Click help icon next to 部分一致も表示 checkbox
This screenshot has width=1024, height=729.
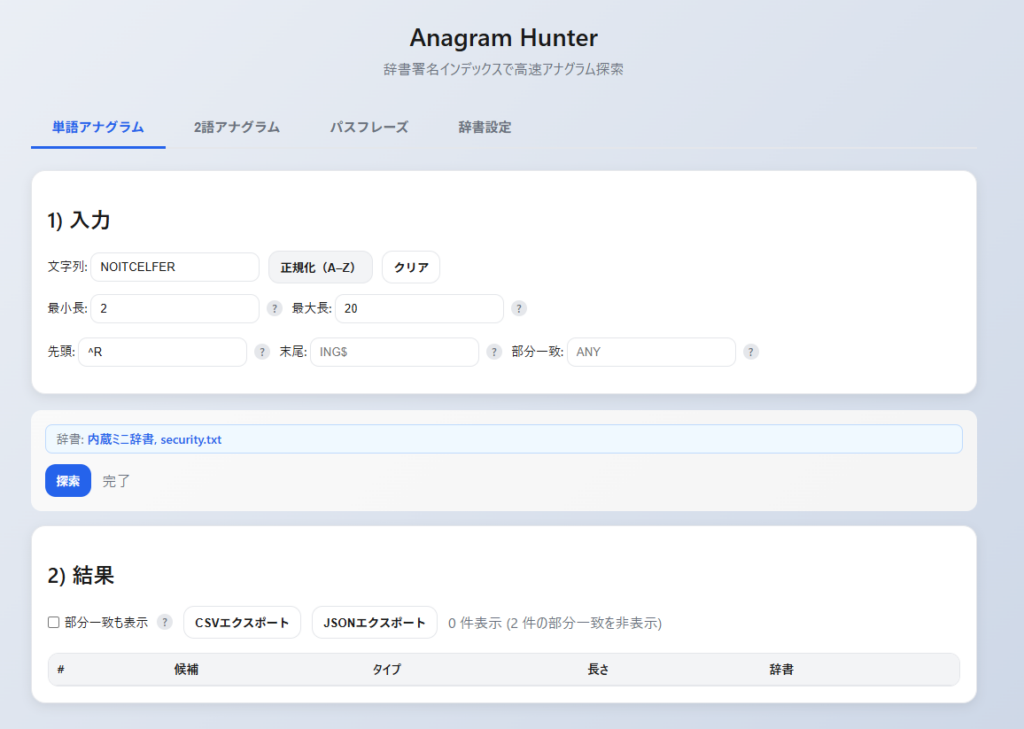point(165,622)
